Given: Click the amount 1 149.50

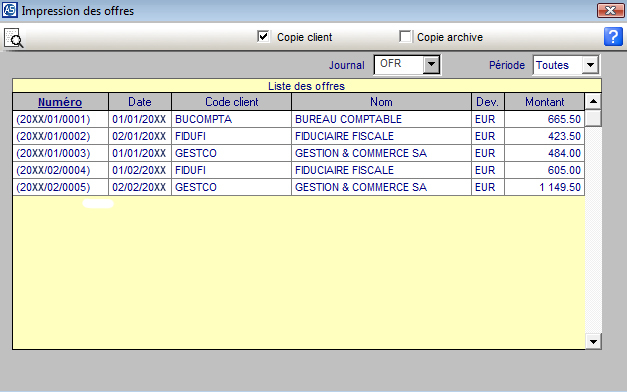Looking at the screenshot, I should tap(560, 187).
